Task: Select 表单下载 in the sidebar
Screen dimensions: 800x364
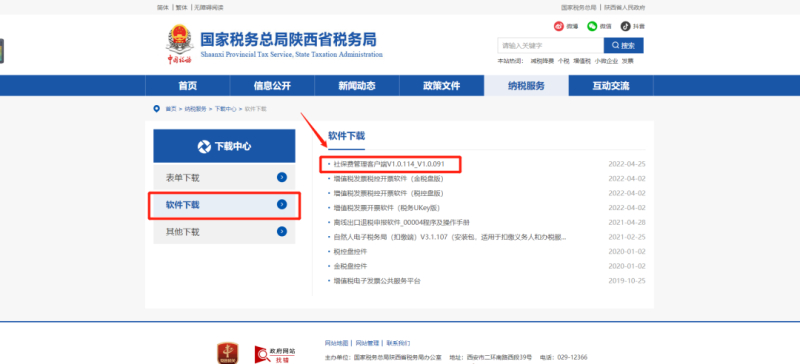Action: [x=224, y=178]
